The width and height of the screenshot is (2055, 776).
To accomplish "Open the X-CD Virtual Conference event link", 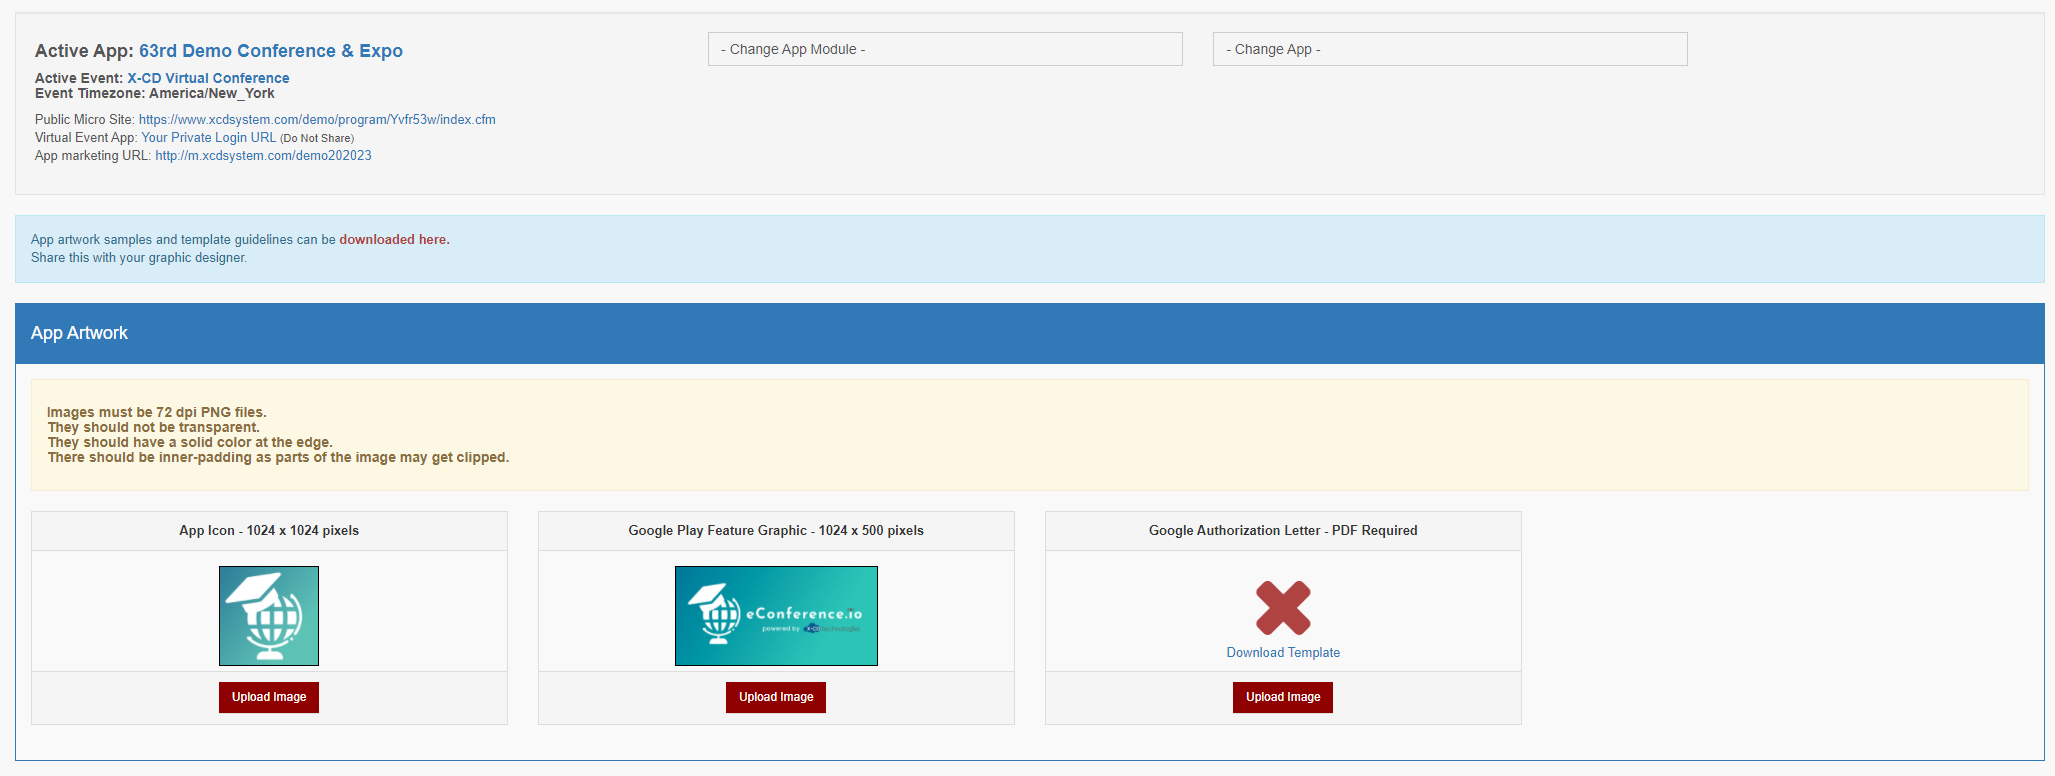I will tap(208, 78).
